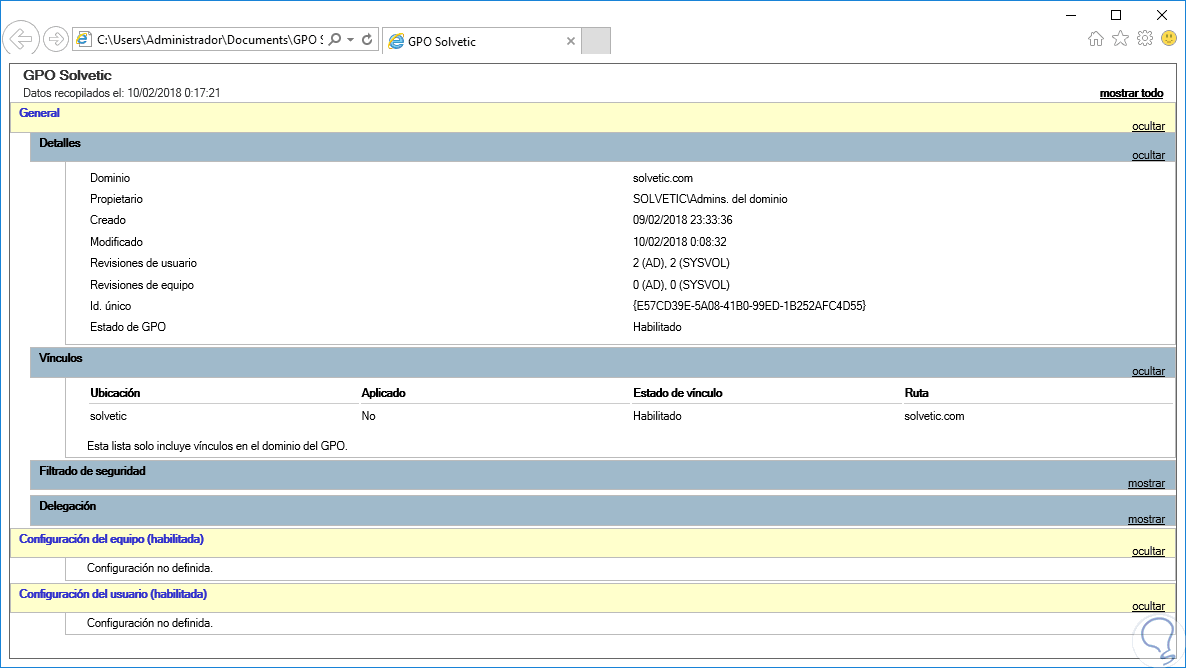Click the 'Estado de vínculo' column header
Screen dimensions: 1186x668
click(x=678, y=393)
